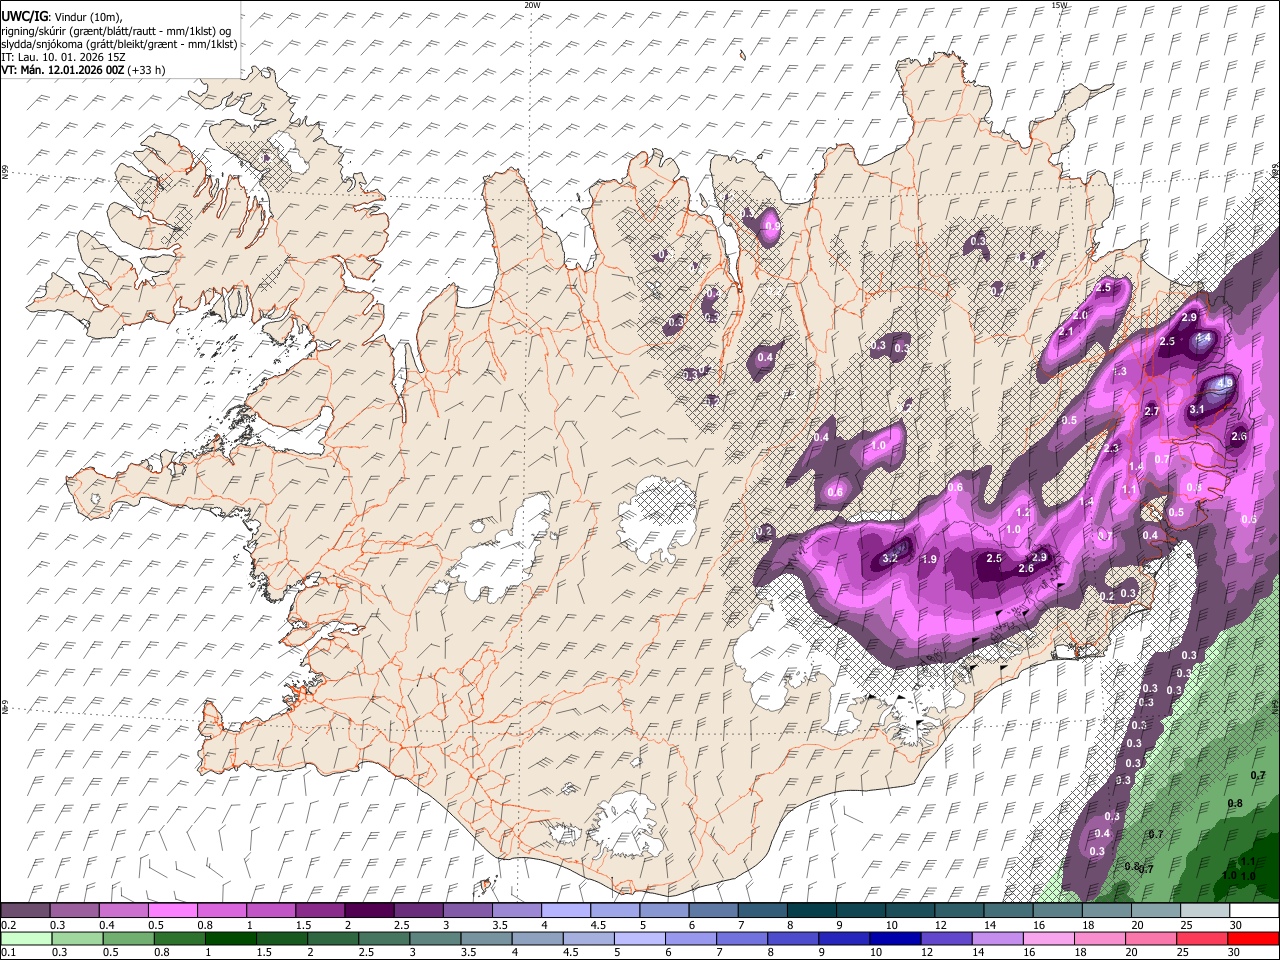The width and height of the screenshot is (1280, 960).
Task: Pick the upper-scale light gray swatch labeled 25
Action: [x=1206, y=910]
